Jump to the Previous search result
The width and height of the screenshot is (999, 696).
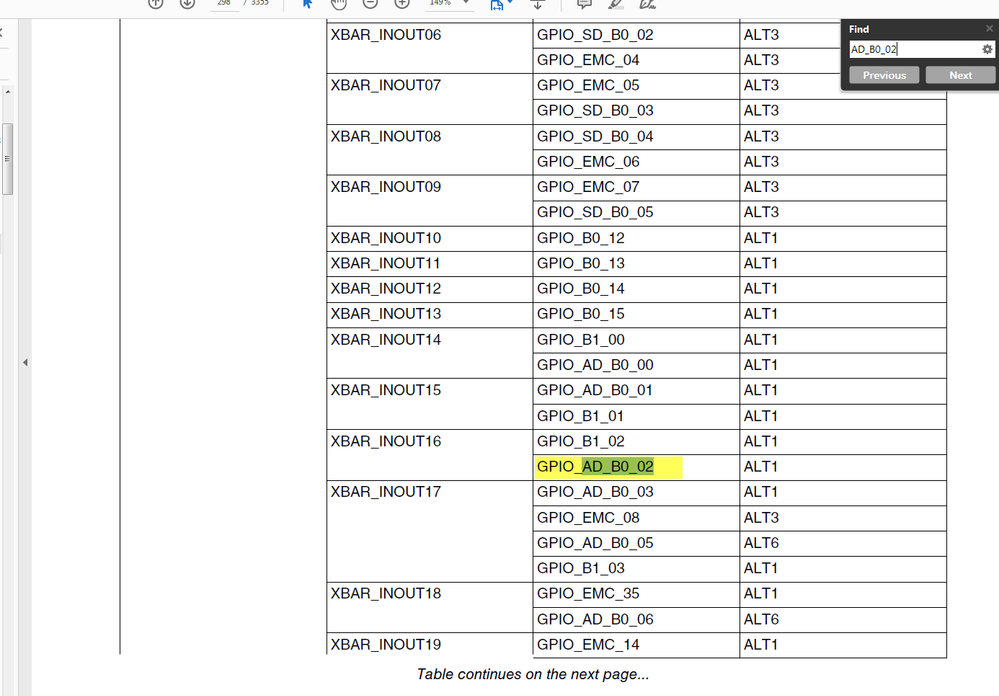point(884,75)
